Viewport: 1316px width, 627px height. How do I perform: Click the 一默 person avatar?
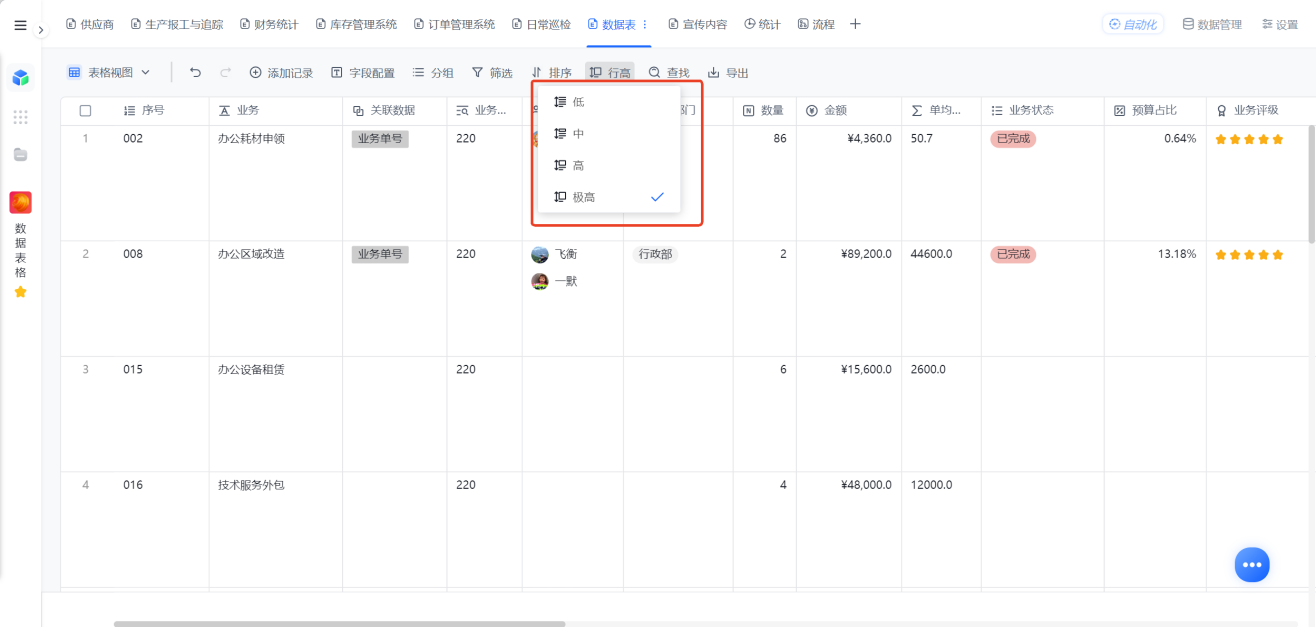coord(540,282)
